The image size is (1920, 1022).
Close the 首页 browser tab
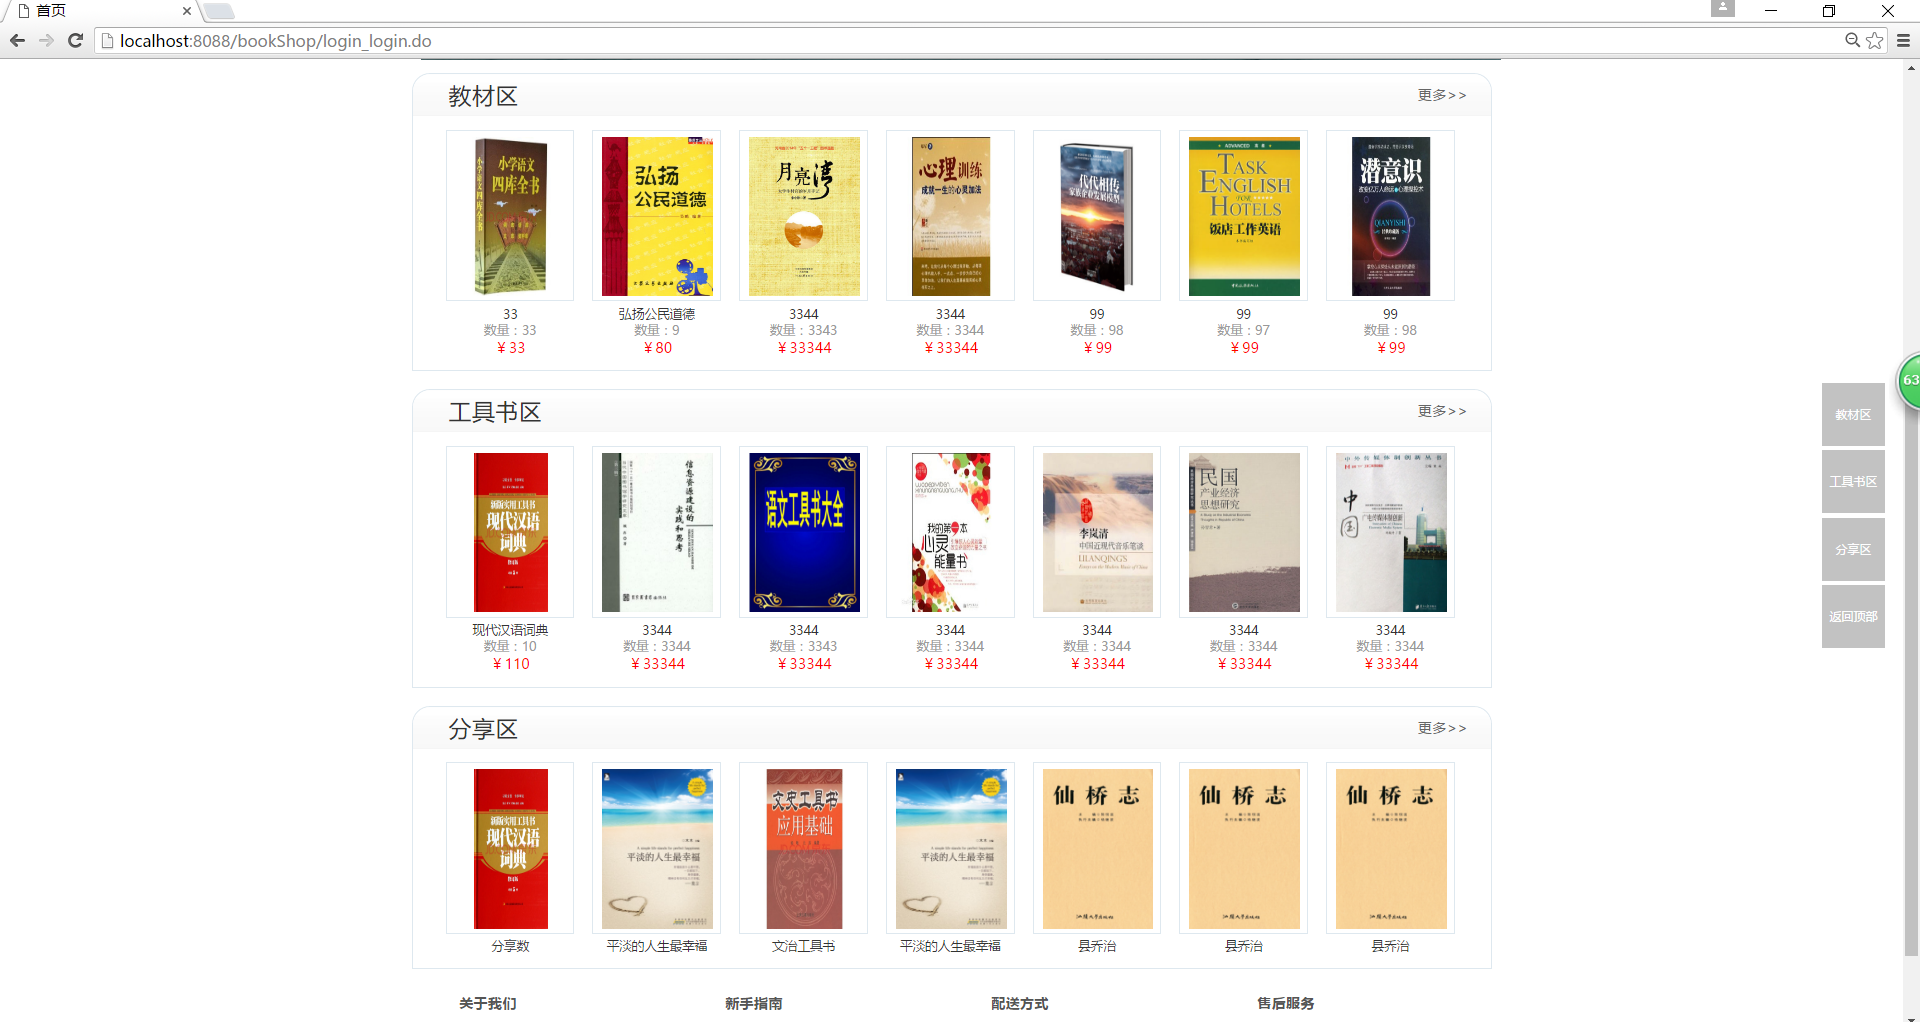186,11
